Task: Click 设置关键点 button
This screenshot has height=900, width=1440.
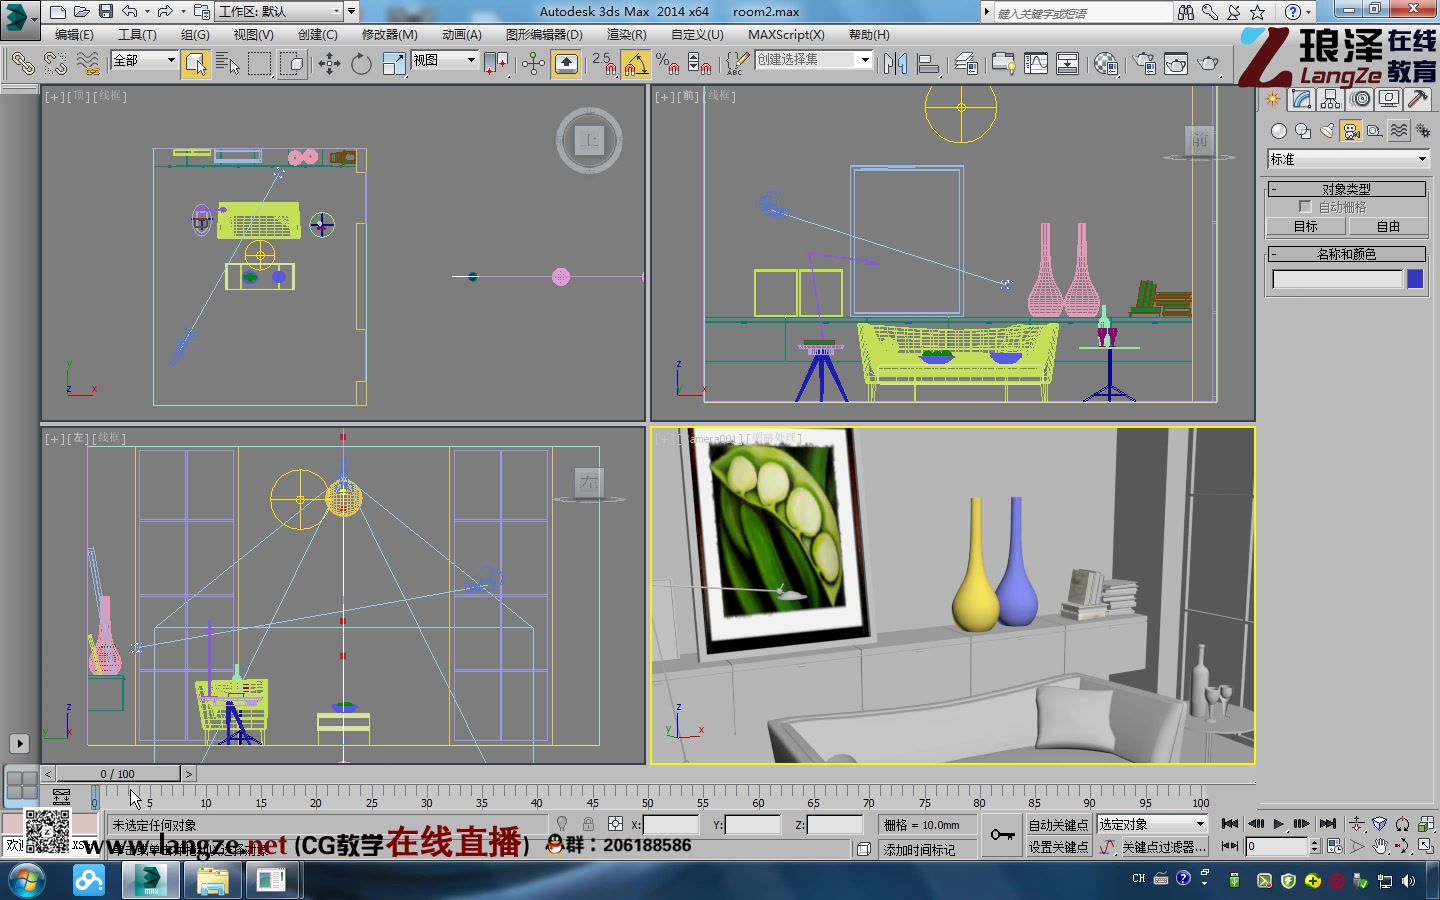Action: (x=1059, y=847)
